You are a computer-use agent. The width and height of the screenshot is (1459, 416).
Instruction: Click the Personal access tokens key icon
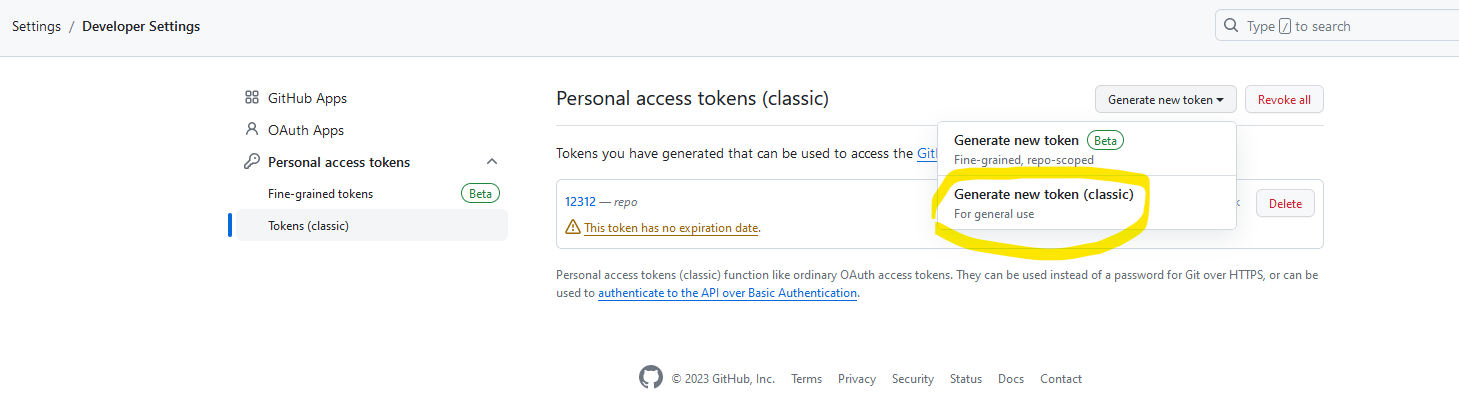click(252, 162)
